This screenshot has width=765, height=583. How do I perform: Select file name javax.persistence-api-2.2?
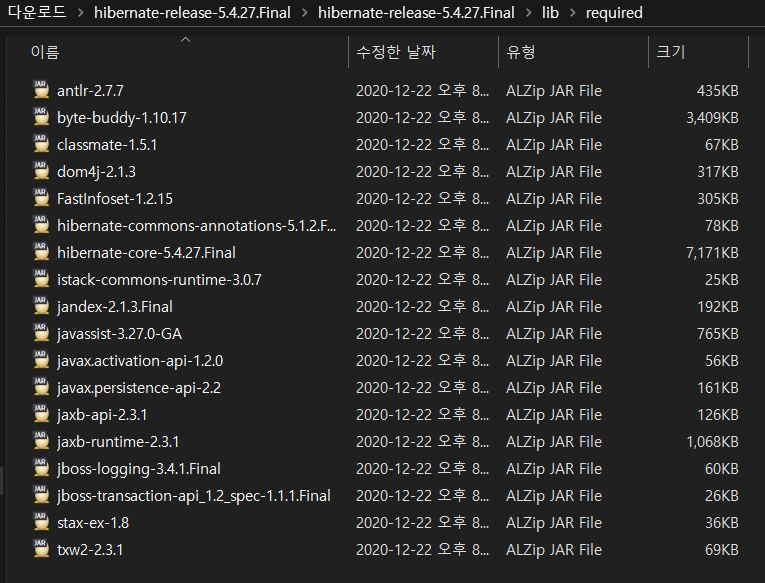139,388
